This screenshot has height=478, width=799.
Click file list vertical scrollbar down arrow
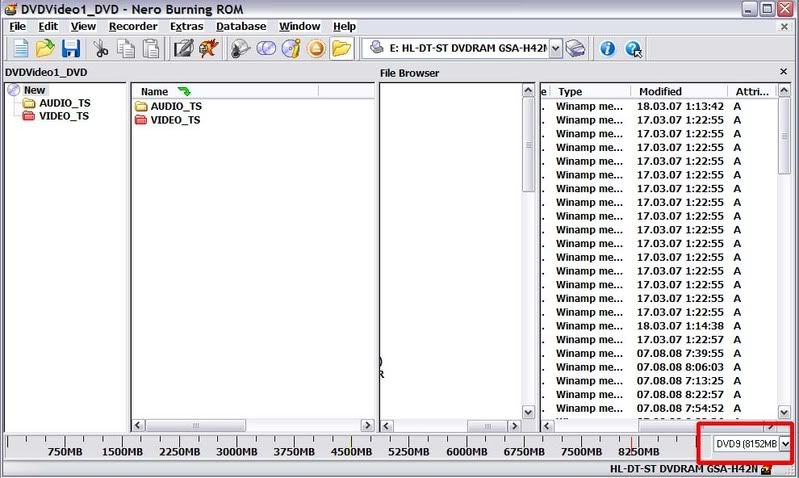tap(784, 412)
